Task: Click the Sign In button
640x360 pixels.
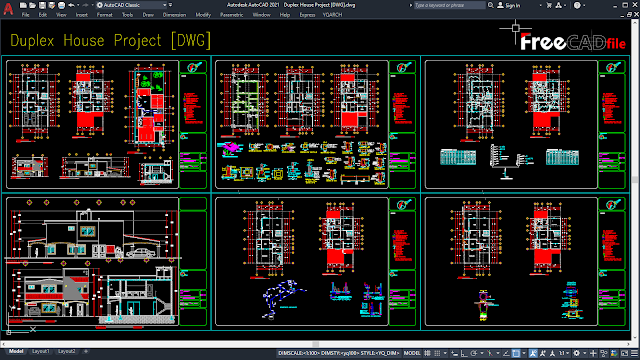Action: coord(509,5)
